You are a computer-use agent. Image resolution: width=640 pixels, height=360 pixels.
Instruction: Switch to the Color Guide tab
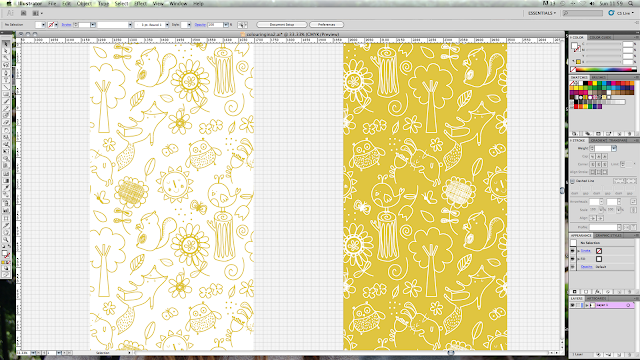[600, 37]
